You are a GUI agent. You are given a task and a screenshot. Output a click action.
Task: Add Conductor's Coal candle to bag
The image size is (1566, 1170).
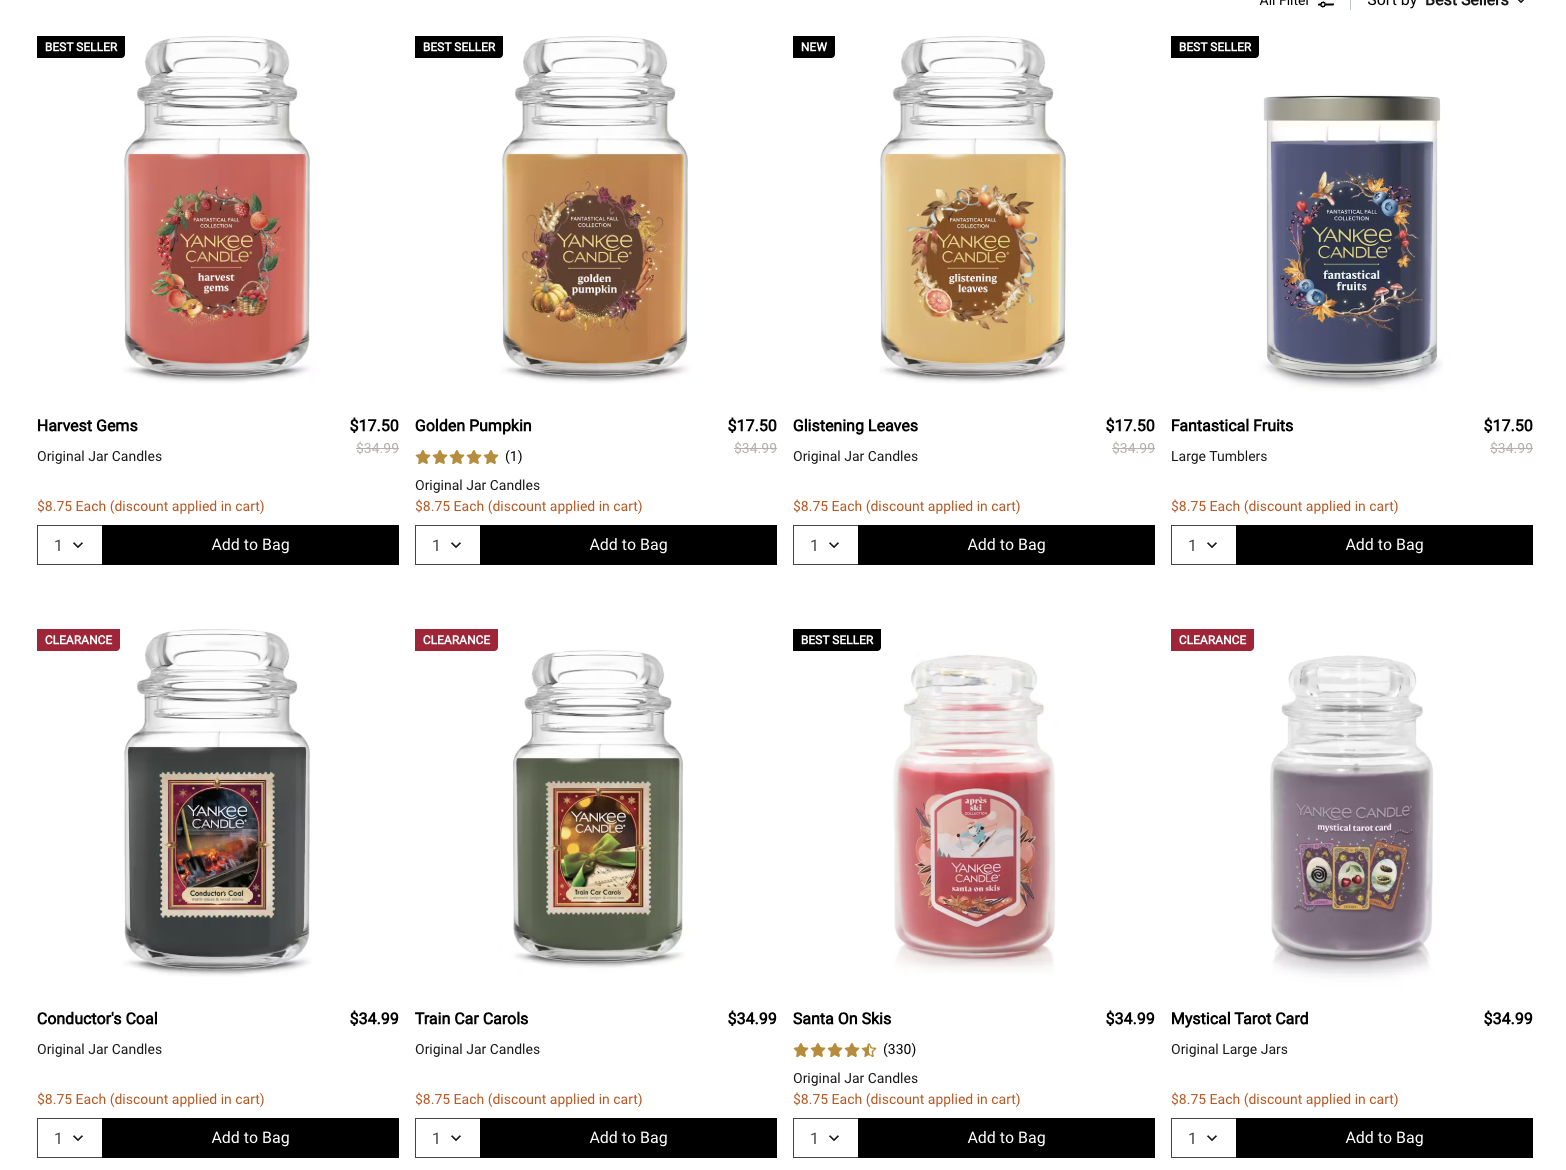coord(250,1138)
